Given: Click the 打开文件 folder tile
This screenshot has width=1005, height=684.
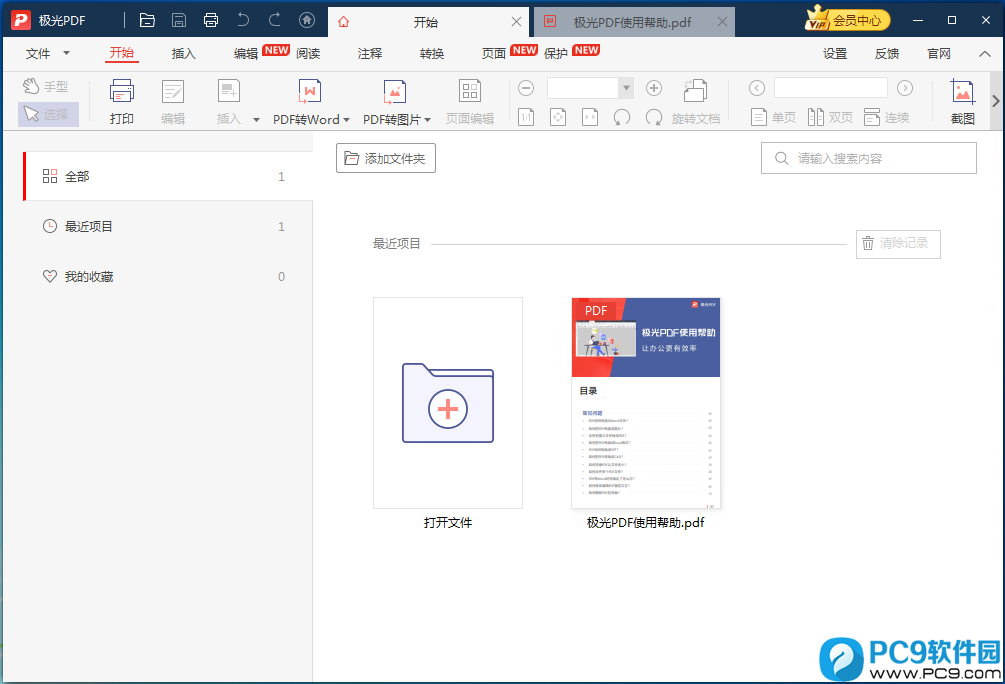Looking at the screenshot, I should coord(448,403).
